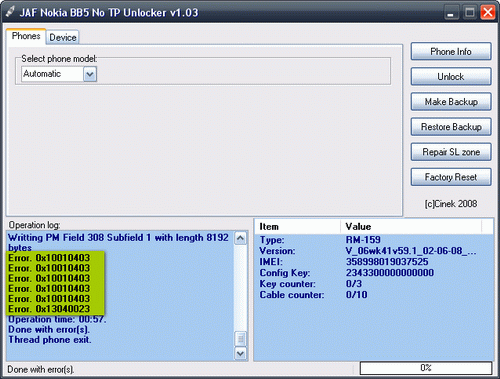Image resolution: width=500 pixels, height=379 pixels.
Task: Click the Operation time log line
Action: coord(57,319)
